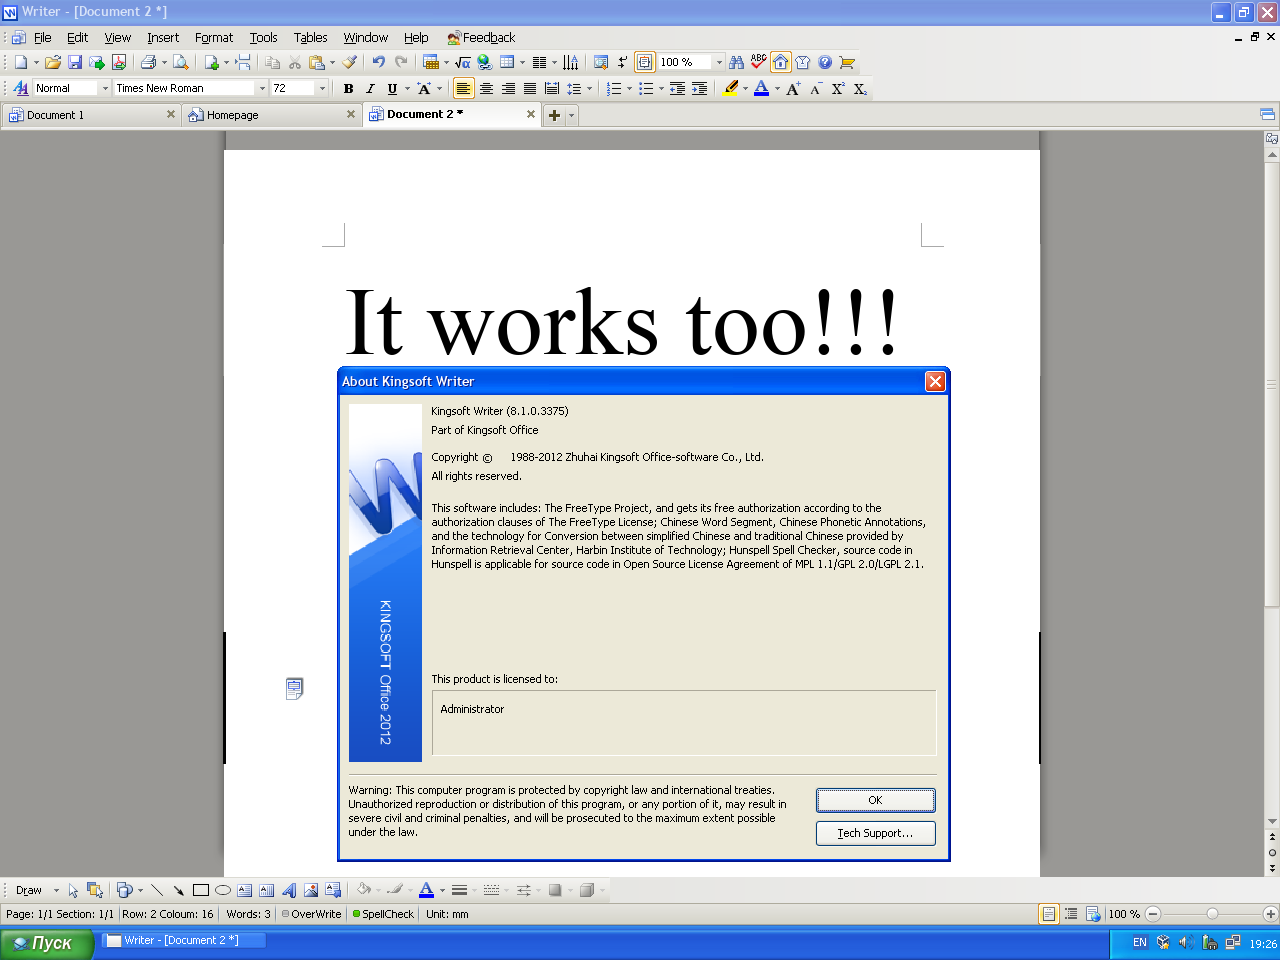Export document to PDF icon
1280x960 pixels.
(x=119, y=62)
